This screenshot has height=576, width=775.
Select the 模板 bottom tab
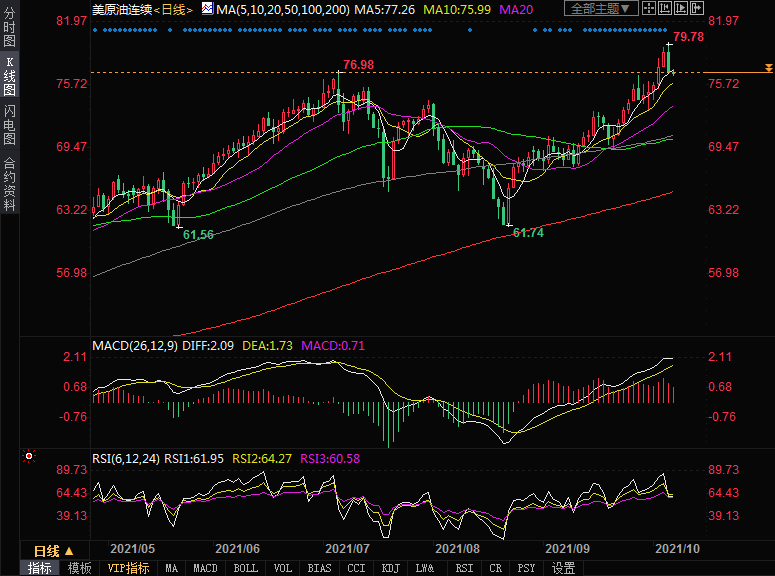tap(80, 568)
